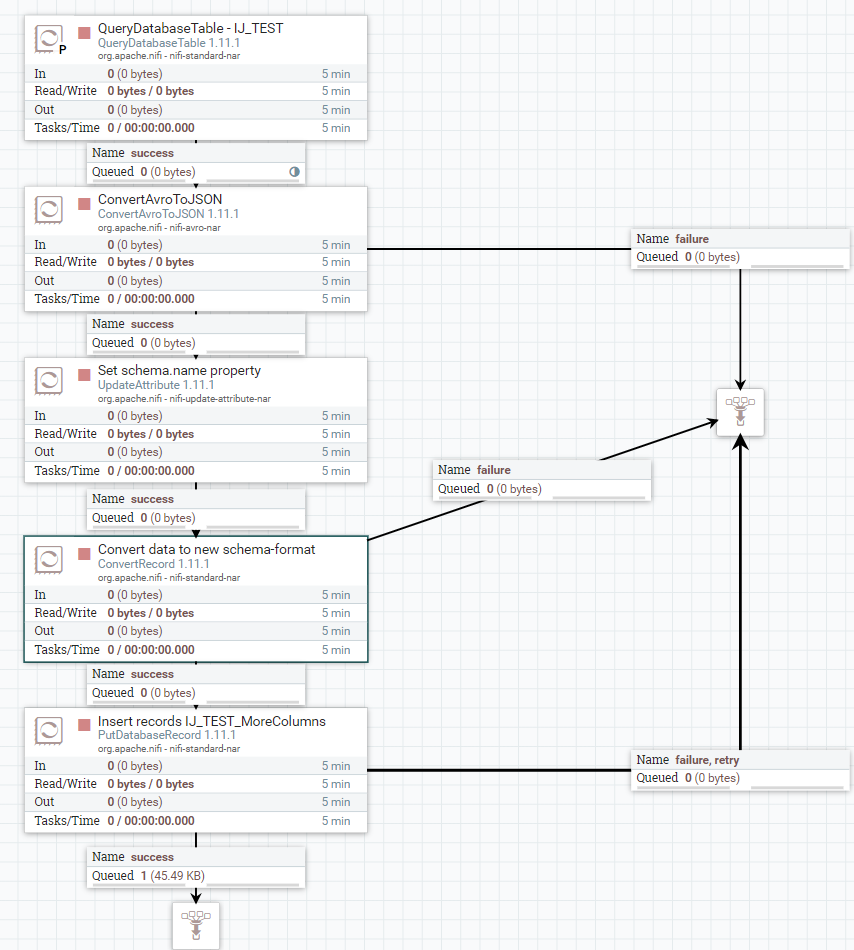Screen dimensions: 854x950
Task: Select success connection below ConvertAvroToJSON
Action: click(x=196, y=334)
